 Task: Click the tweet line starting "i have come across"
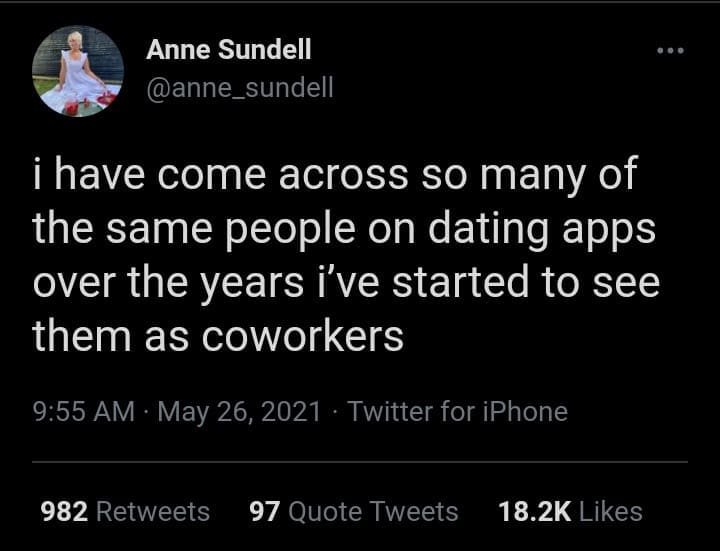[334, 175]
